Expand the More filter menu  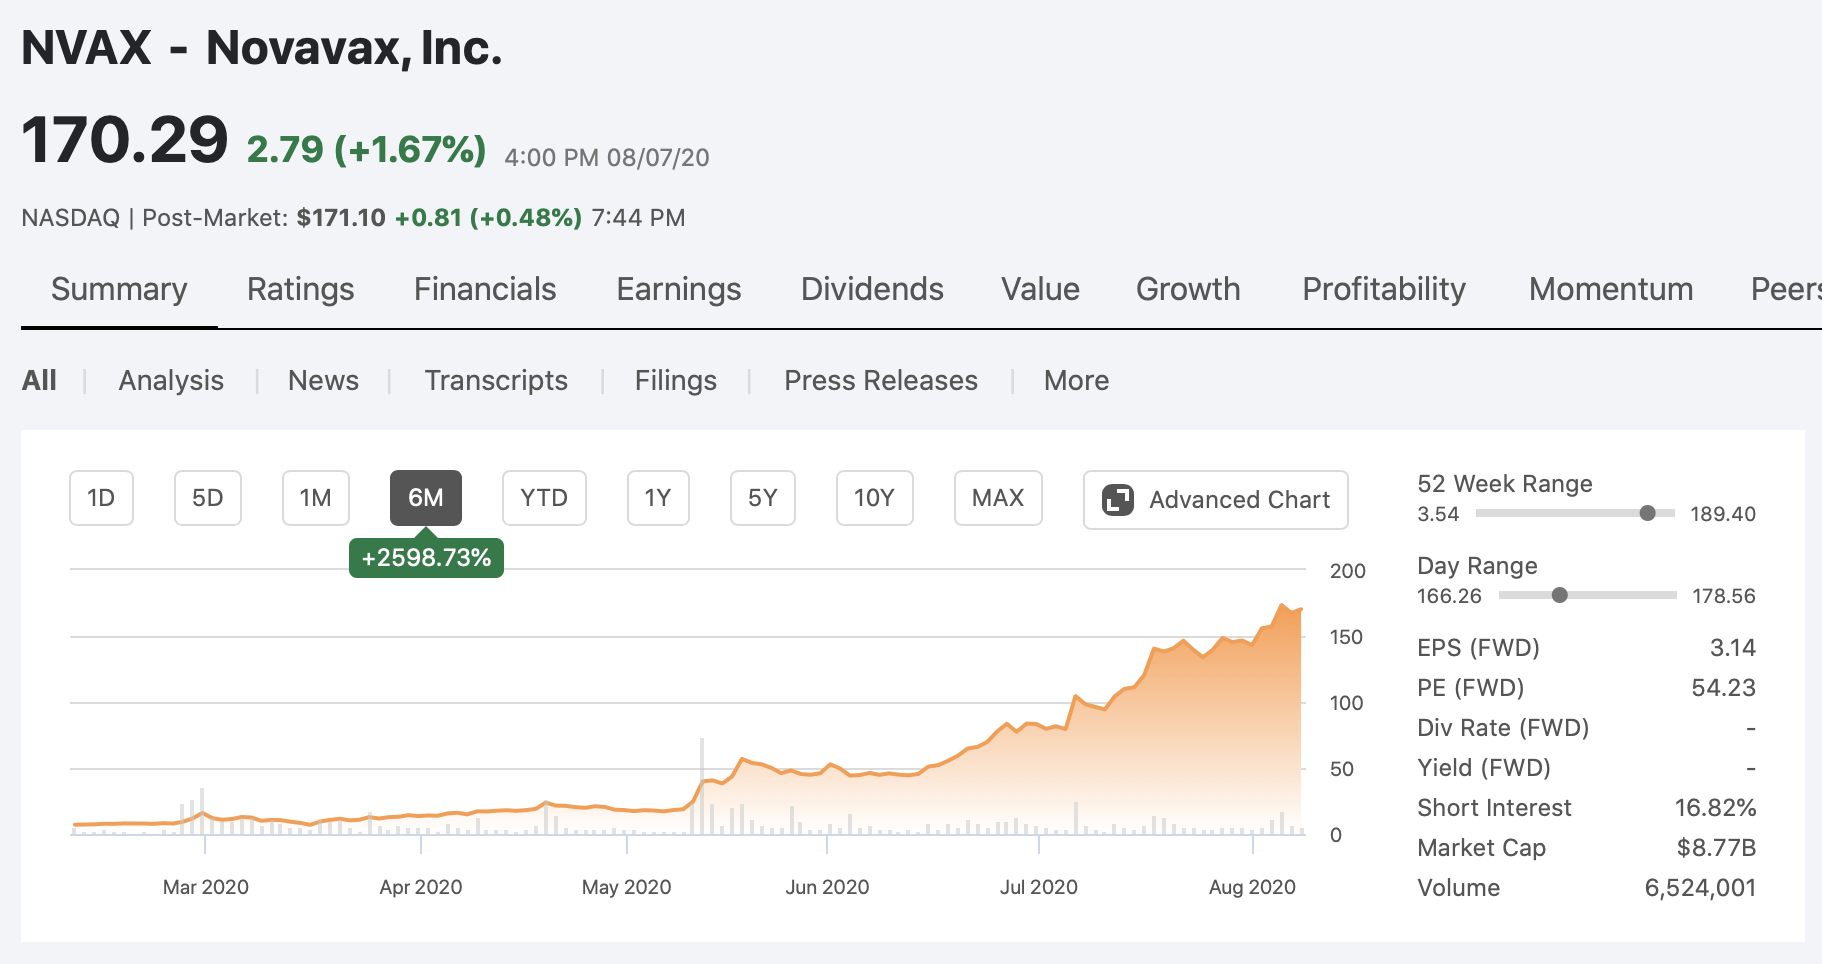tap(1076, 380)
